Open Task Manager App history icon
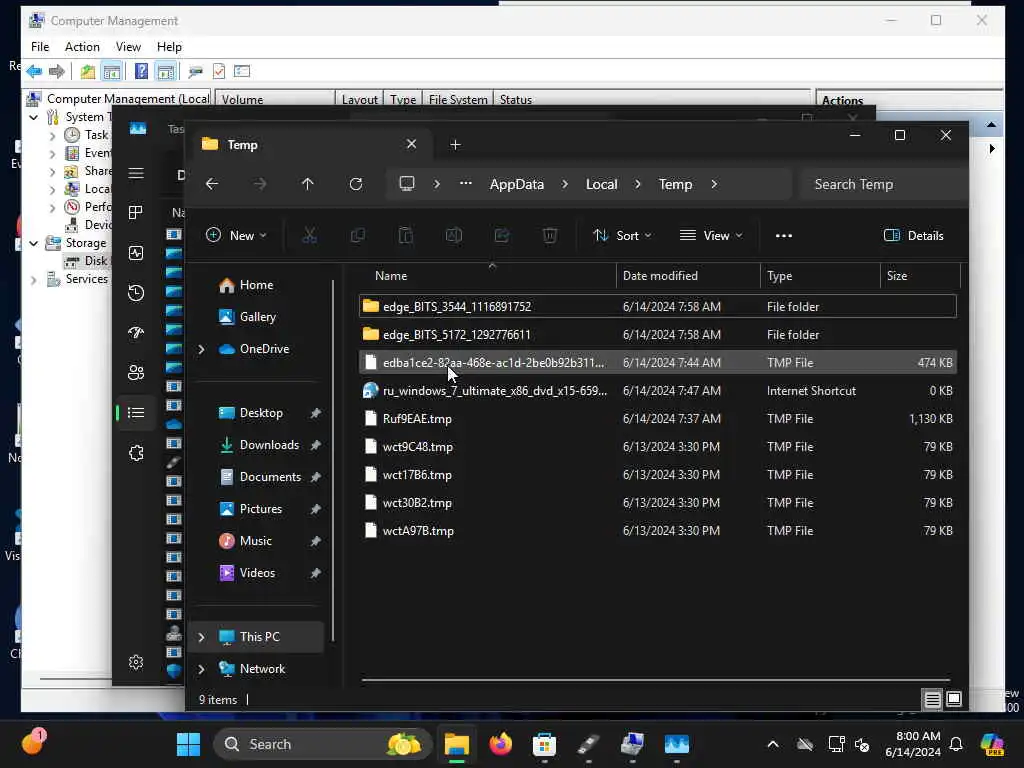 [136, 293]
